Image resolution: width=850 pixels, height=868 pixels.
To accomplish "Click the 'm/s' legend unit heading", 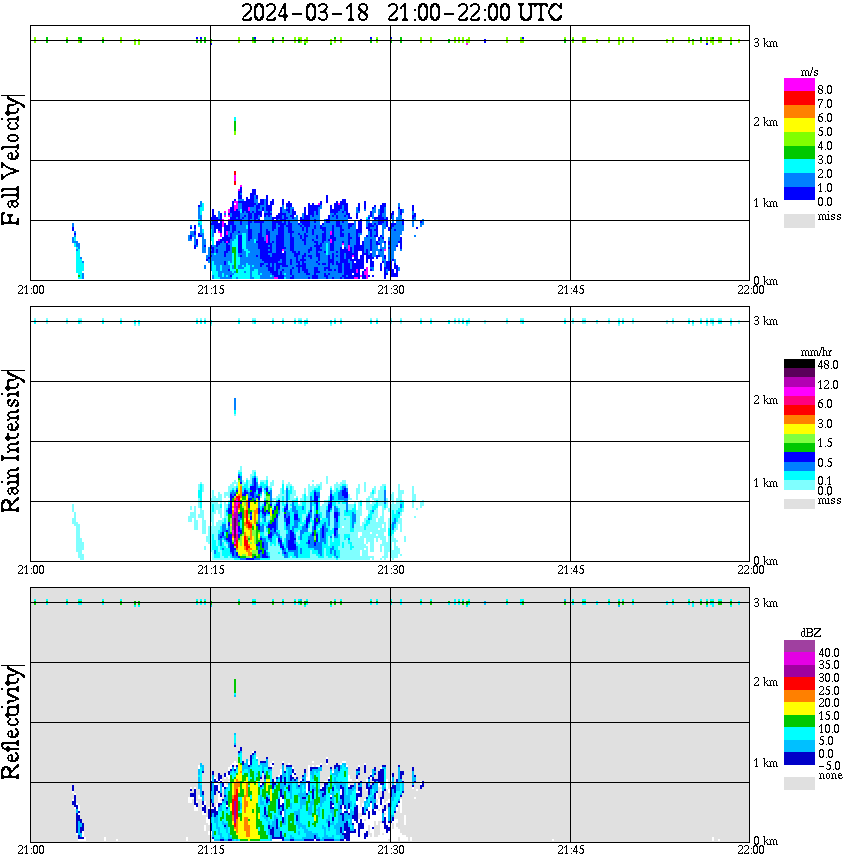I will point(809,73).
